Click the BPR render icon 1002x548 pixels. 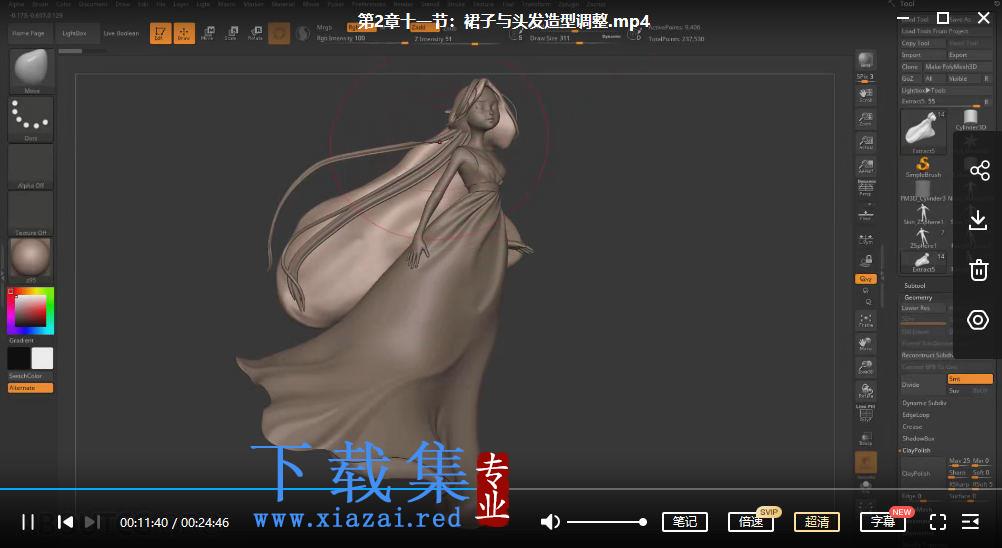[x=865, y=60]
